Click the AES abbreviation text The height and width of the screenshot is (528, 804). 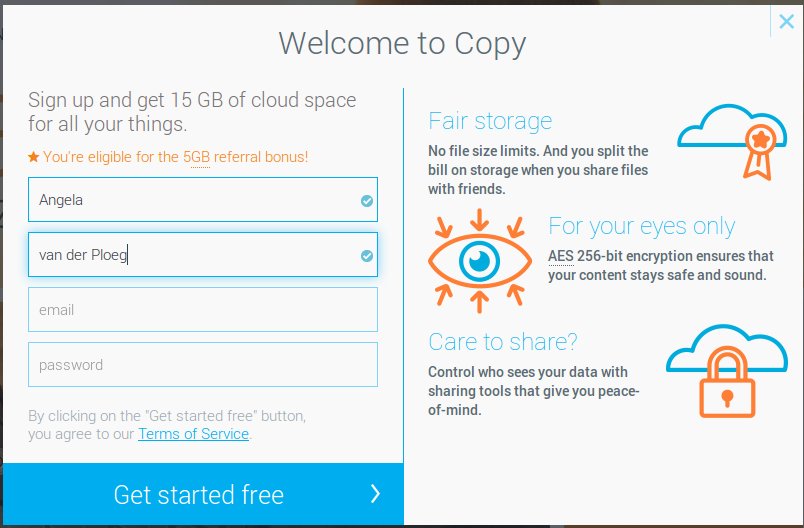(561, 256)
